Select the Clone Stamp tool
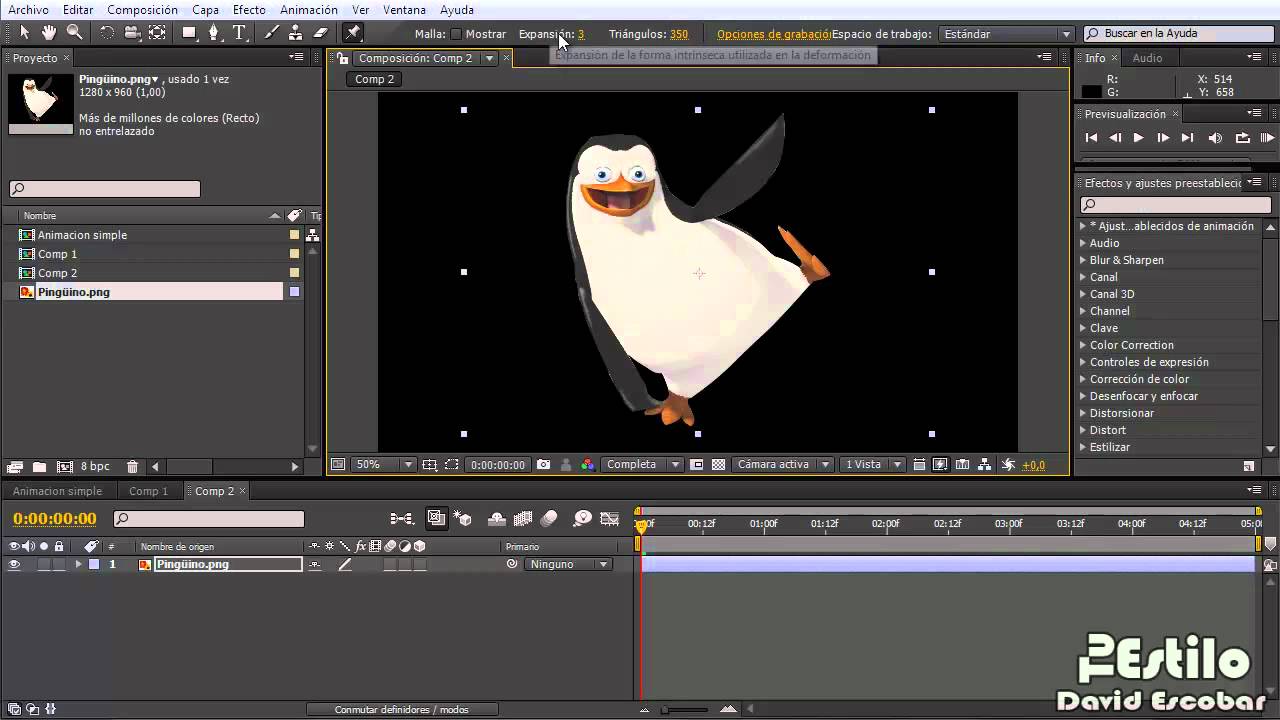 [x=296, y=33]
